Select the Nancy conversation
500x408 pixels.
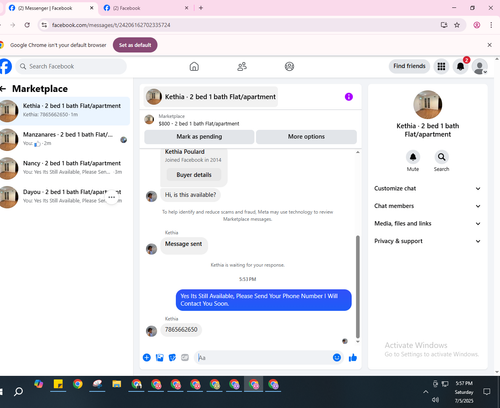(65, 168)
